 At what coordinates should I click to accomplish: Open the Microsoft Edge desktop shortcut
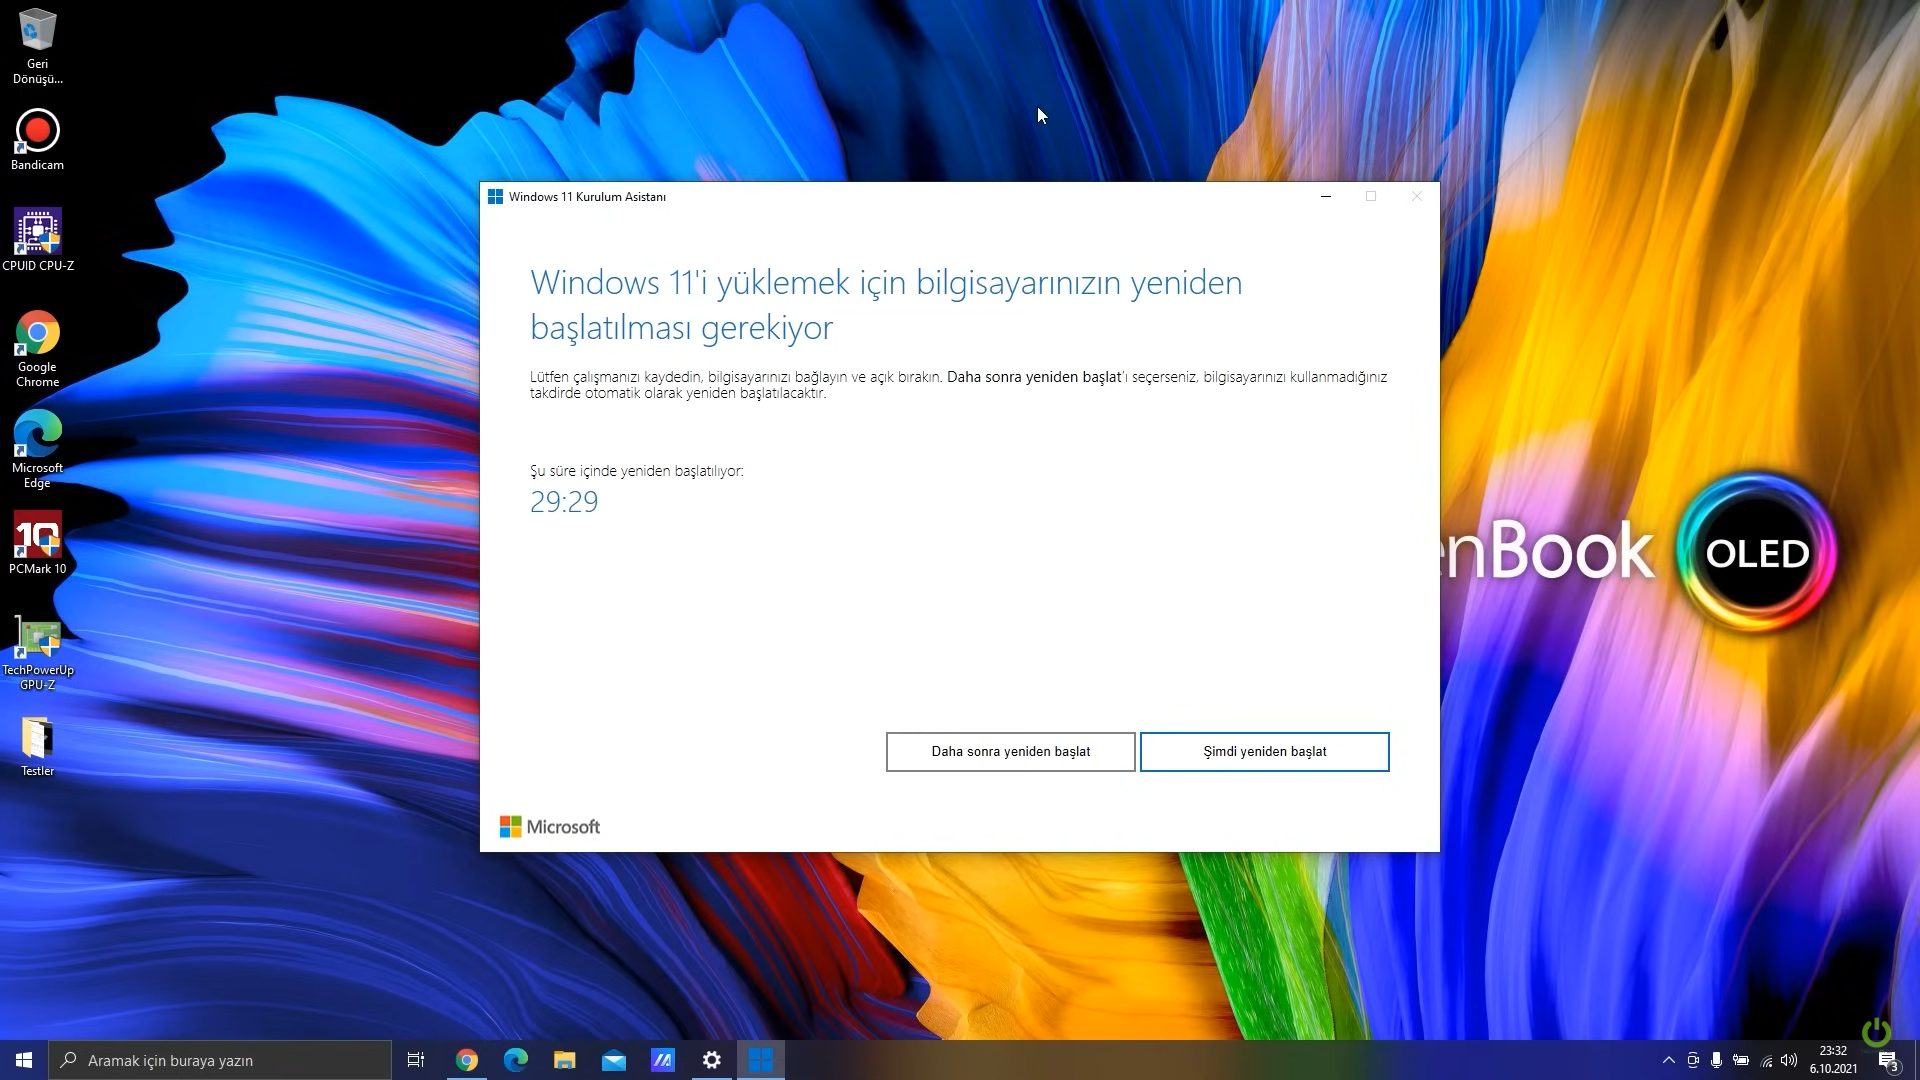tap(37, 435)
